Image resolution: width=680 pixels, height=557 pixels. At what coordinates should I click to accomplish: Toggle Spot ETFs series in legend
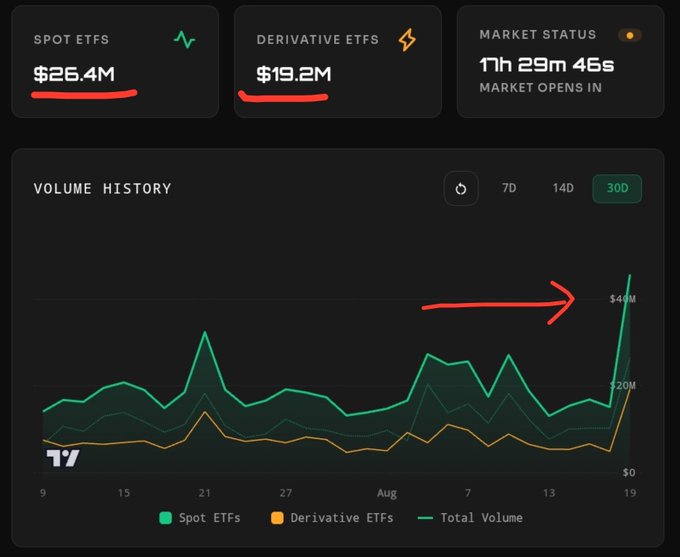(x=200, y=518)
